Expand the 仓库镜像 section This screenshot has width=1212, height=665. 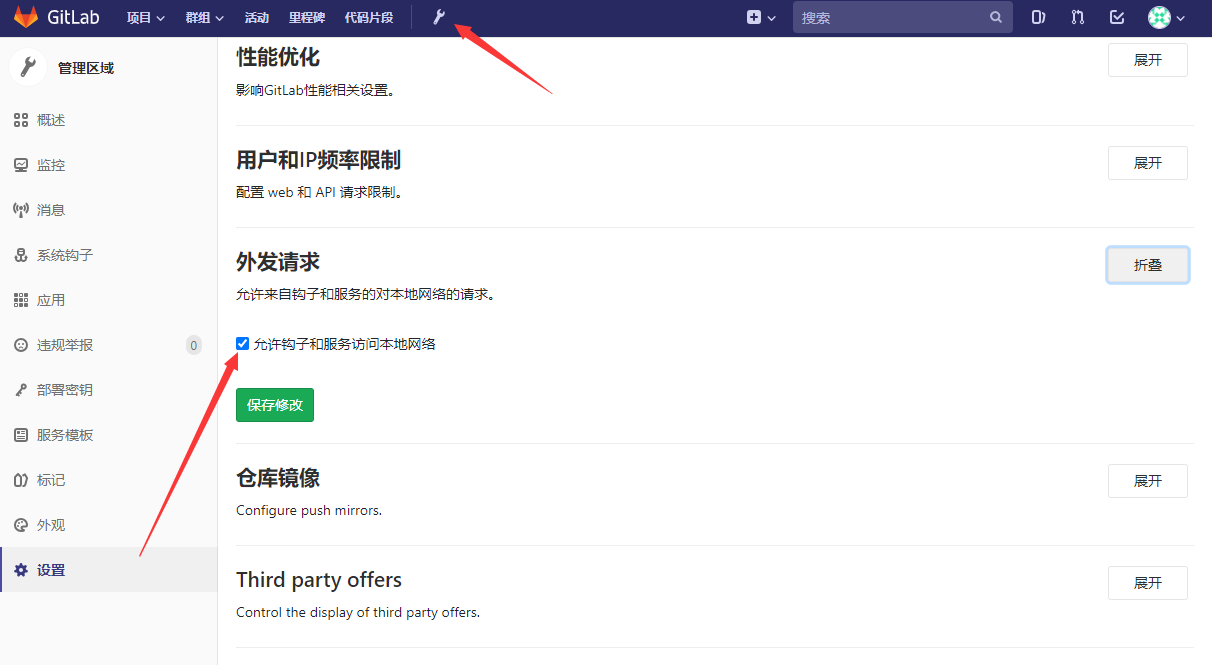[x=1147, y=481]
